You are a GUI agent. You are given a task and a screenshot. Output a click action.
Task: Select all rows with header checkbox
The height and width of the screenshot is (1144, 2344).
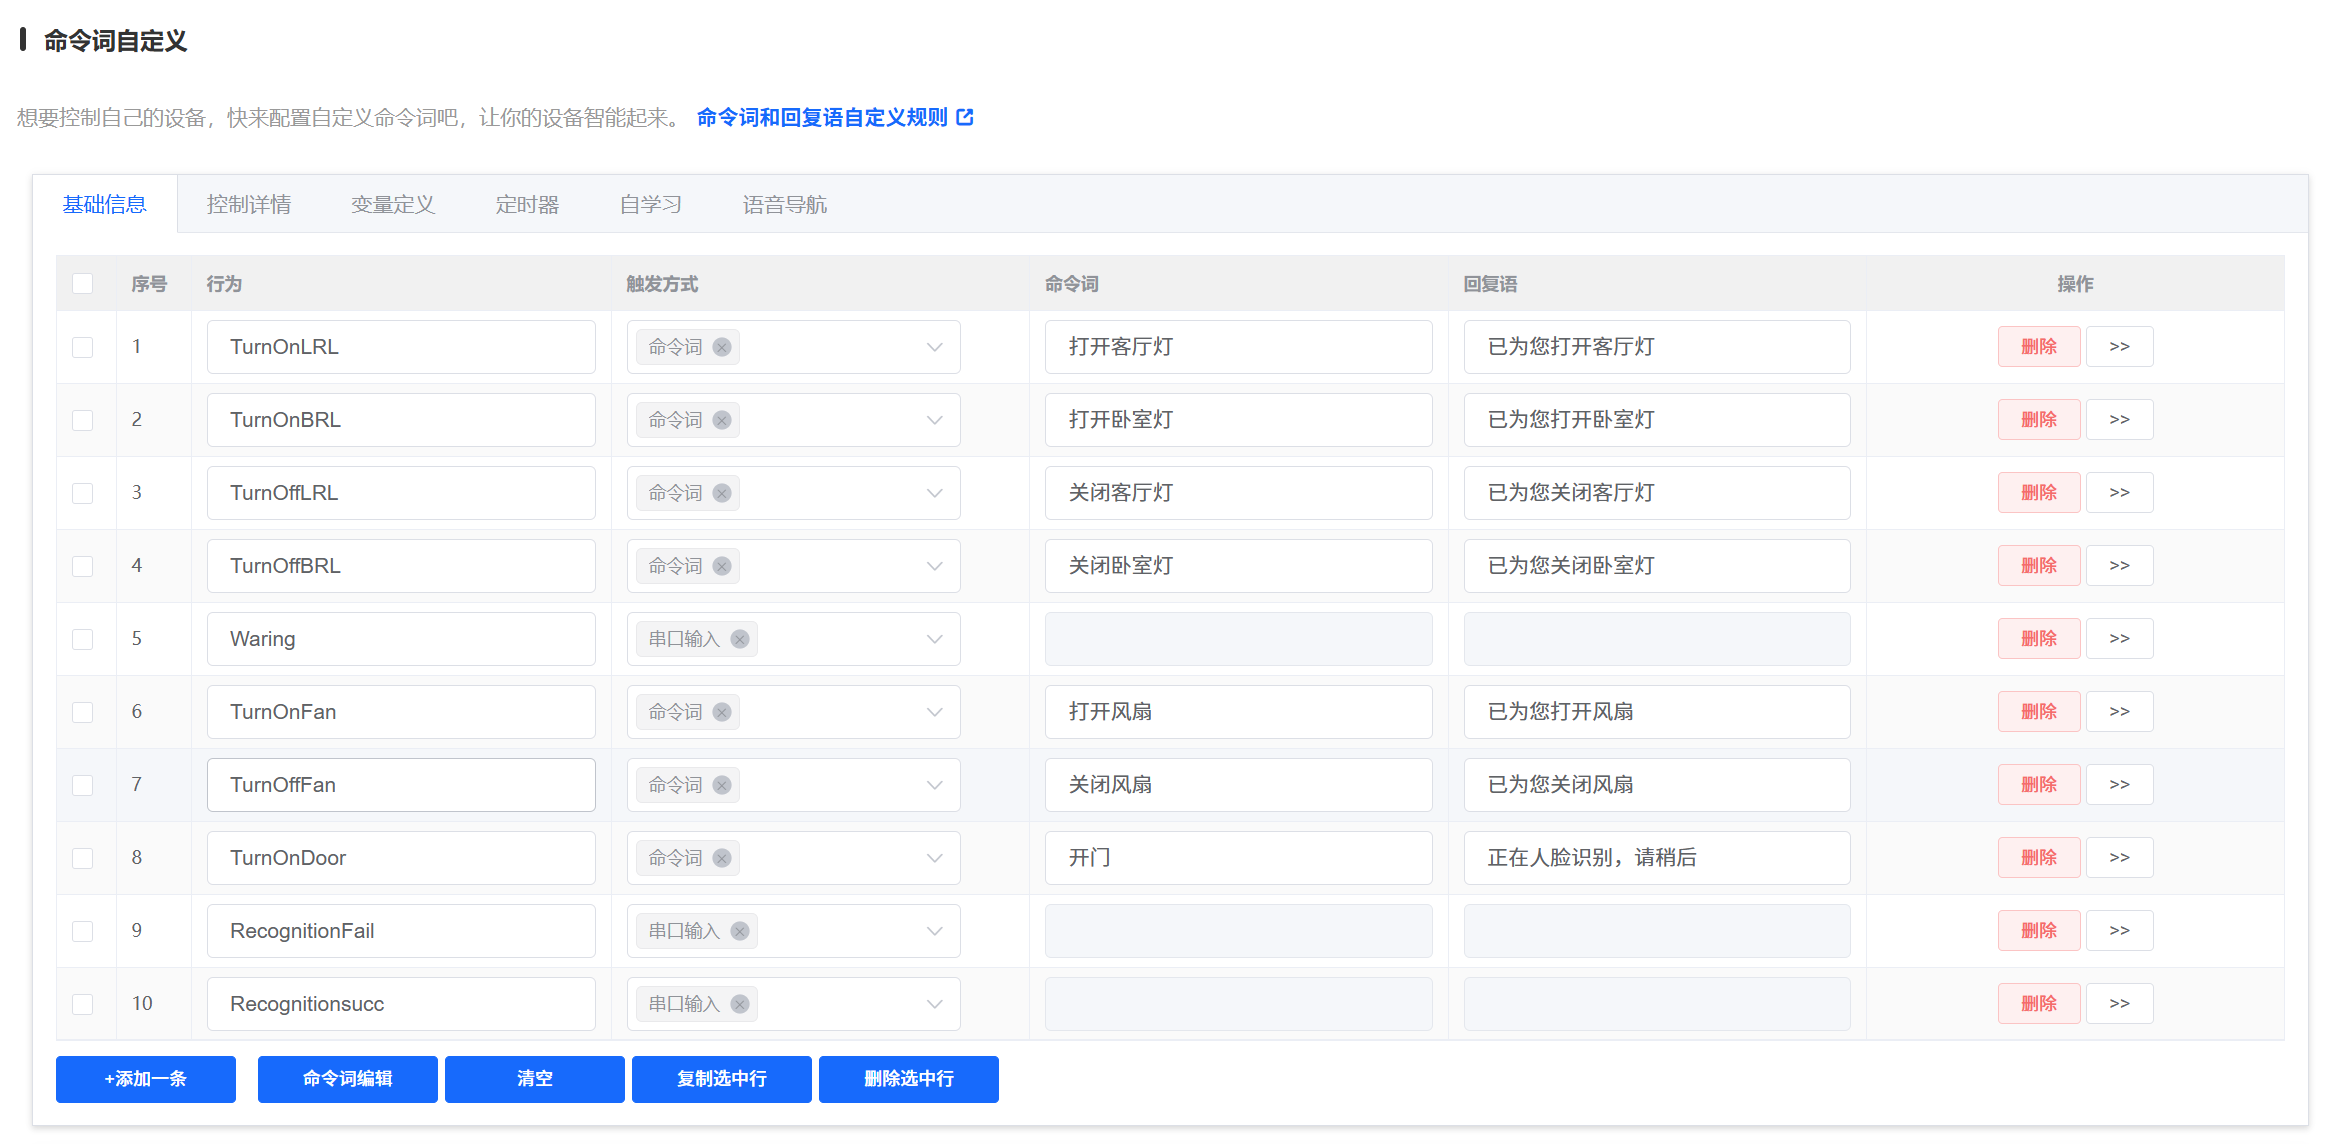(x=83, y=284)
